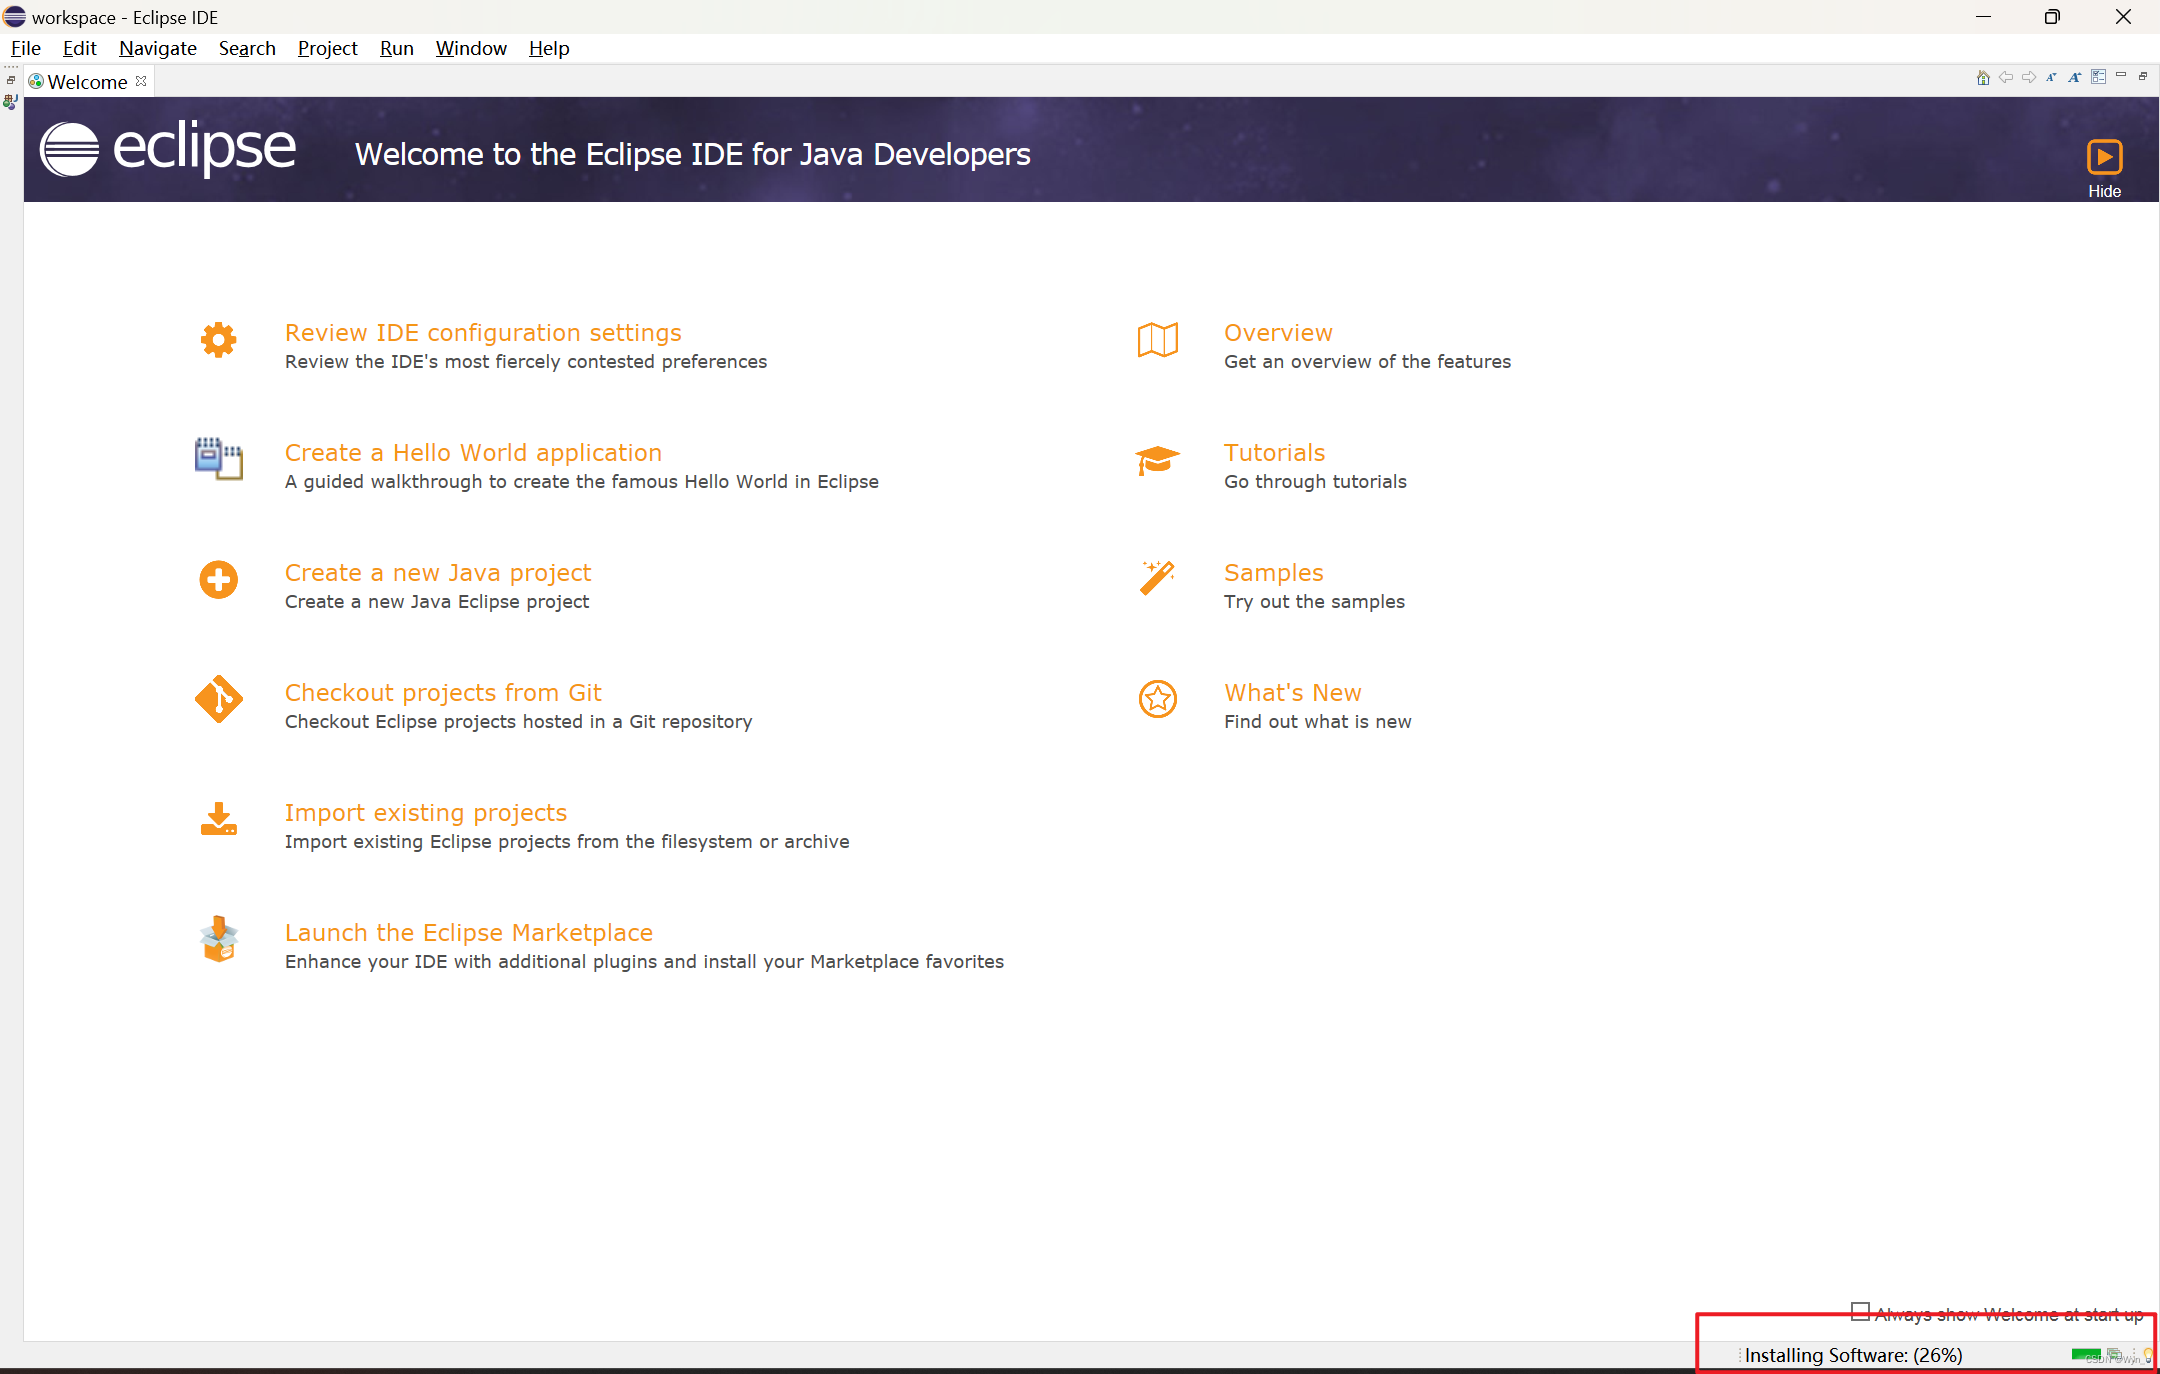Viewport: 2160px width, 1374px height.
Task: Click the Tutorials graduation cap icon
Action: (x=1157, y=460)
